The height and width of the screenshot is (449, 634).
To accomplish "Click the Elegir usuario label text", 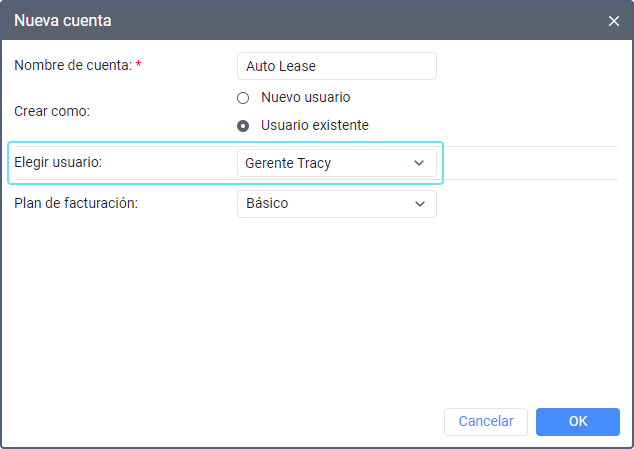I will [60, 162].
